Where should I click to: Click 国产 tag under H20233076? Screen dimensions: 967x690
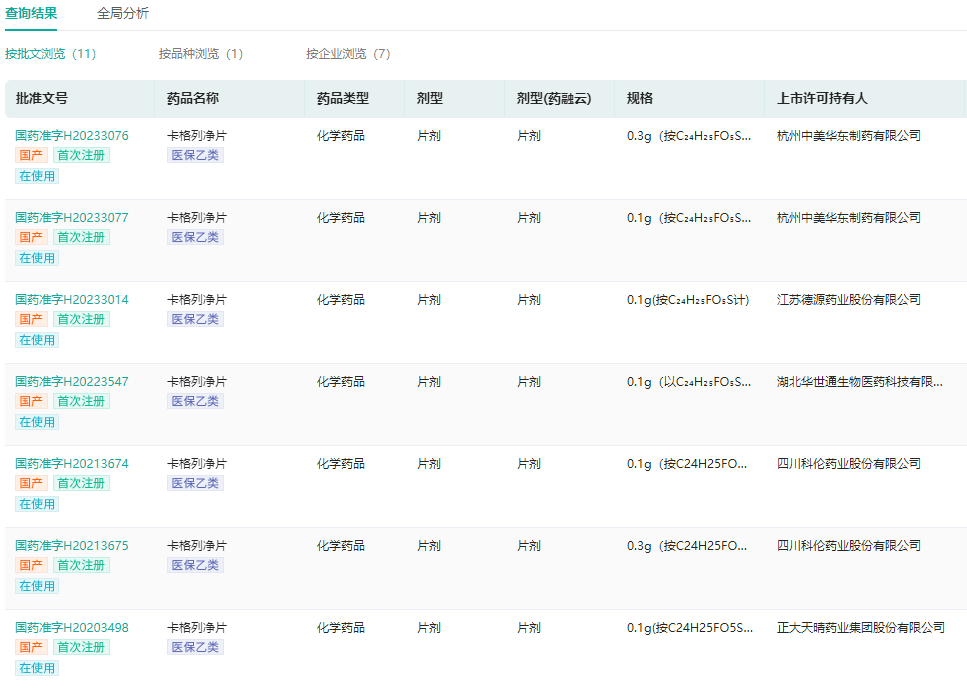[x=31, y=155]
